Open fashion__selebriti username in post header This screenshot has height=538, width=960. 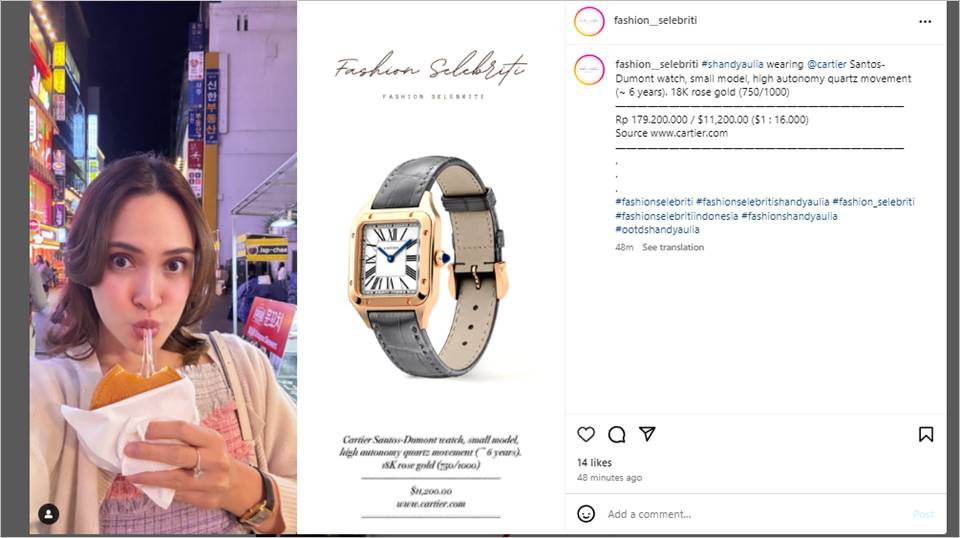click(655, 20)
